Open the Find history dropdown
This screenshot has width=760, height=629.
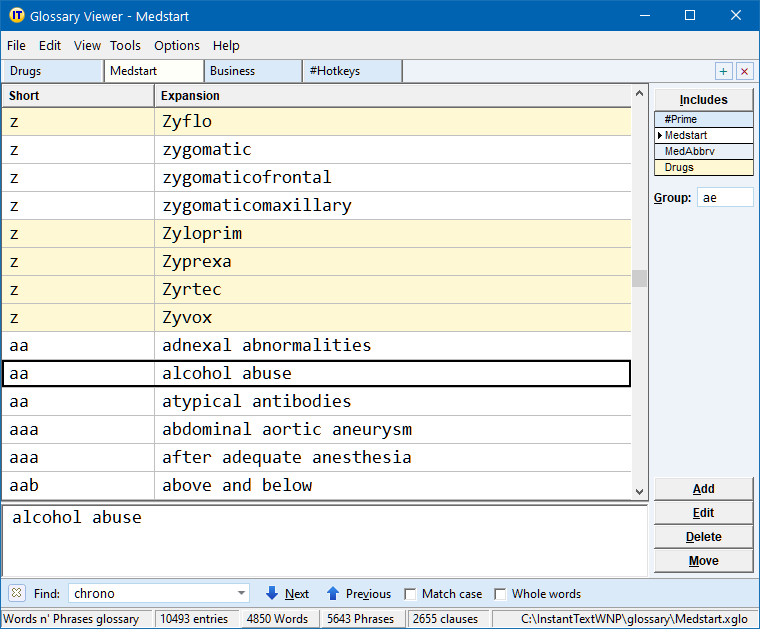pyautogui.click(x=241, y=593)
